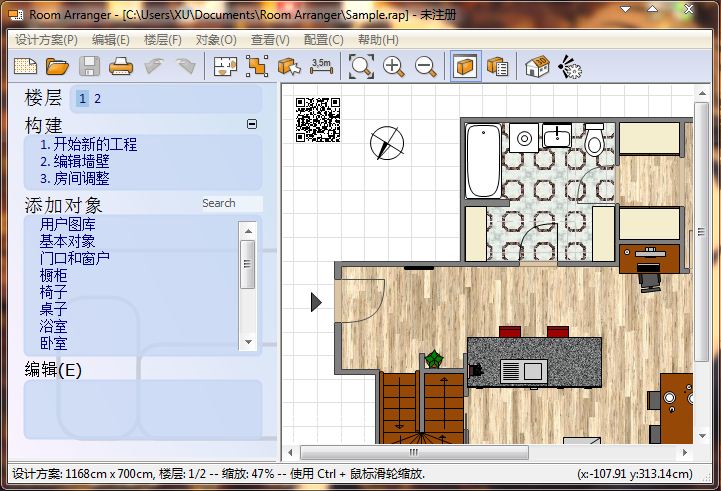
Task: Open the 3D house view icon
Action: click(537, 67)
